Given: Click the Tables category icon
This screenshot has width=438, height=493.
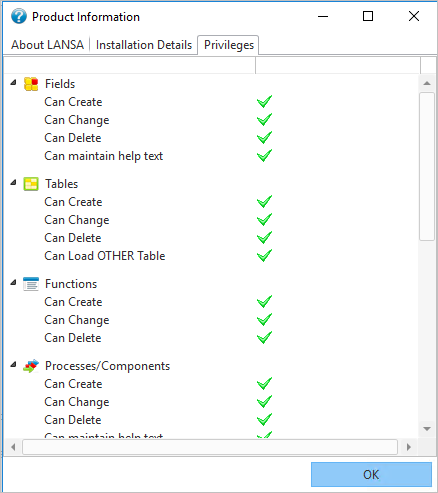Looking at the screenshot, I should coord(31,184).
